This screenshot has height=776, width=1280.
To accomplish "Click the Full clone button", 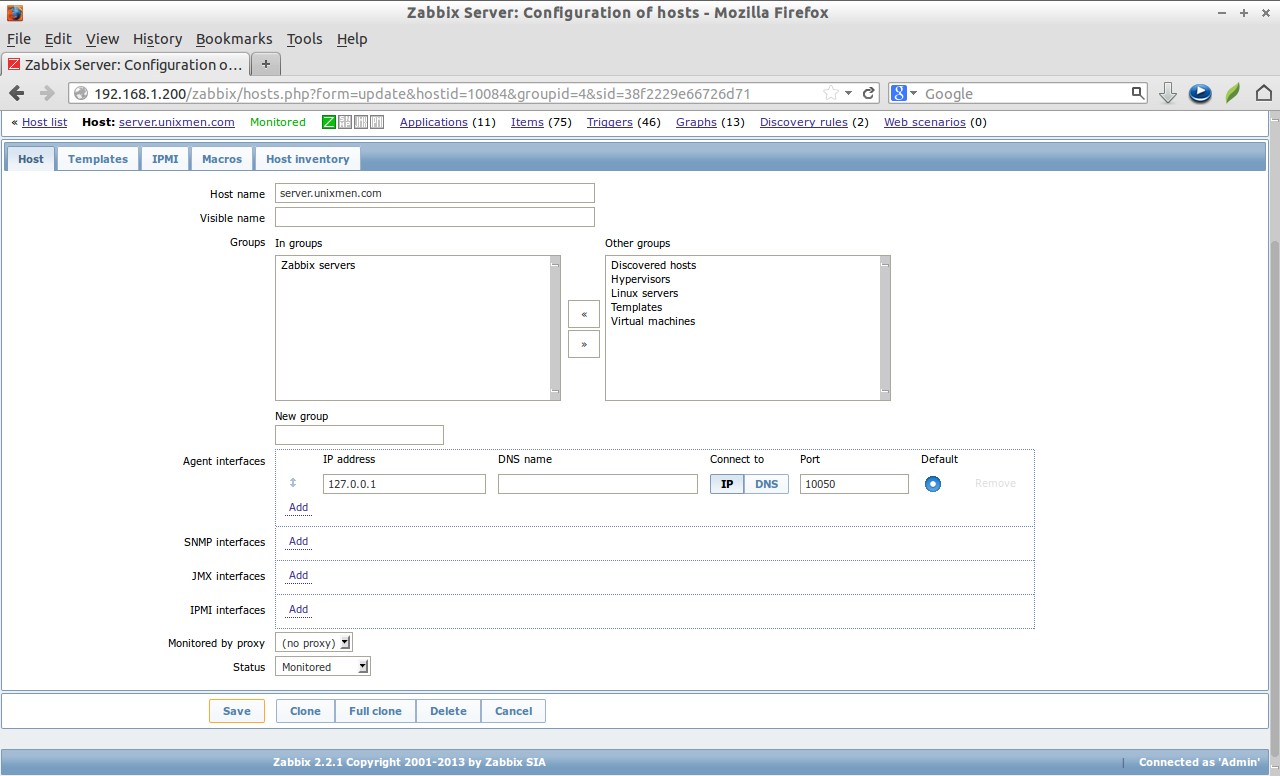I will pos(375,711).
